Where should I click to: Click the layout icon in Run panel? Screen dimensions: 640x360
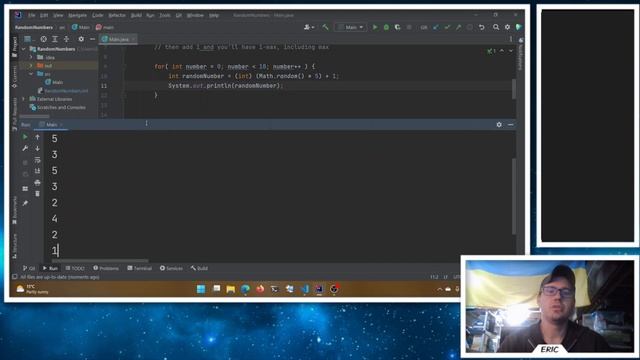(25, 189)
